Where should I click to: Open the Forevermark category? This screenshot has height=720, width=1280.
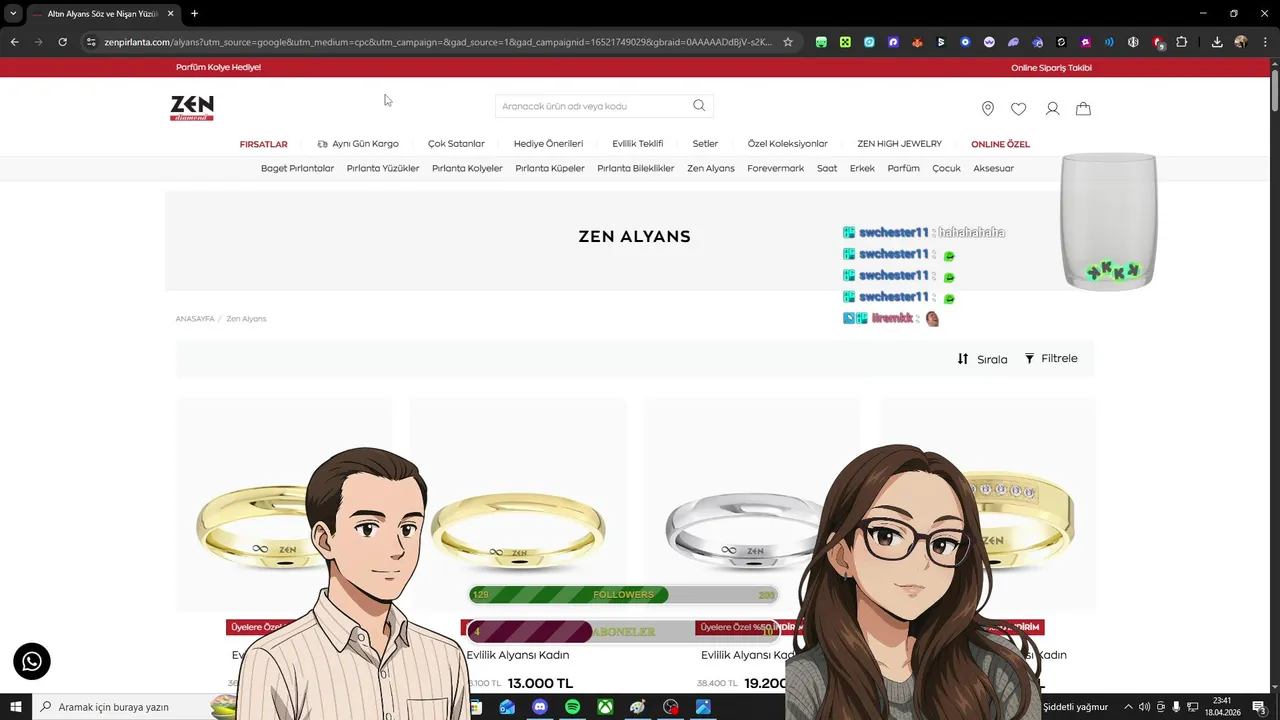point(775,168)
